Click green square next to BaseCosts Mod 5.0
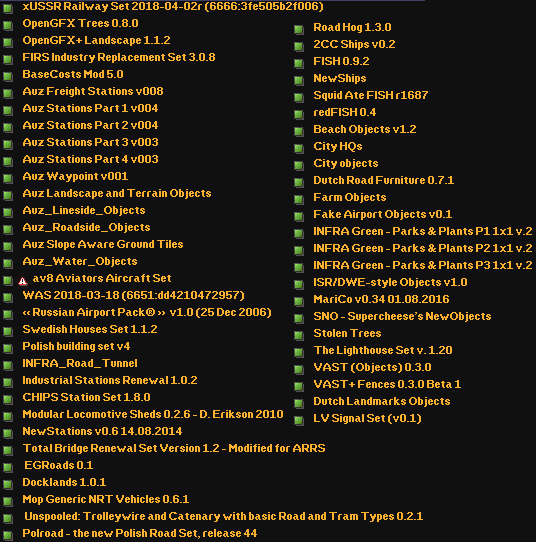 pos(8,76)
